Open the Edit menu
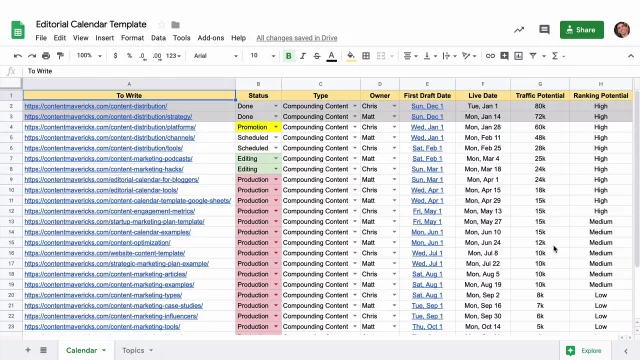The width and height of the screenshot is (640, 360). pyautogui.click(x=60, y=38)
